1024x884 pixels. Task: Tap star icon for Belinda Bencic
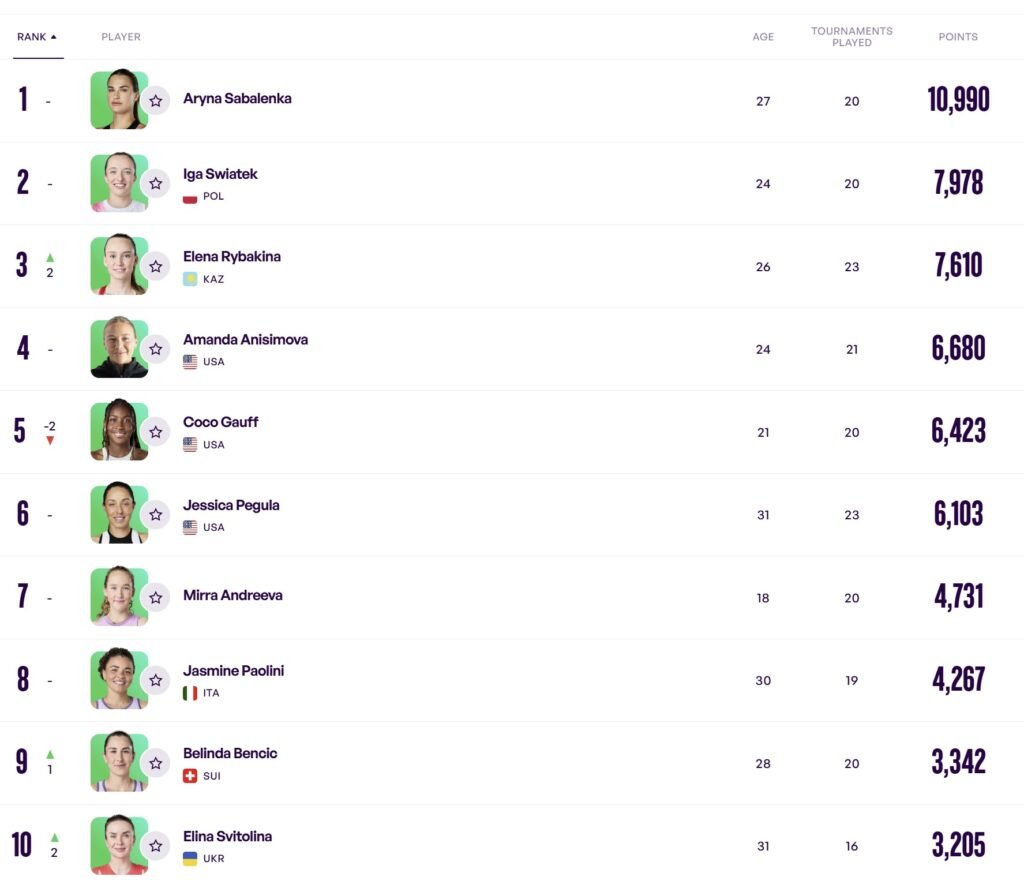click(x=155, y=764)
